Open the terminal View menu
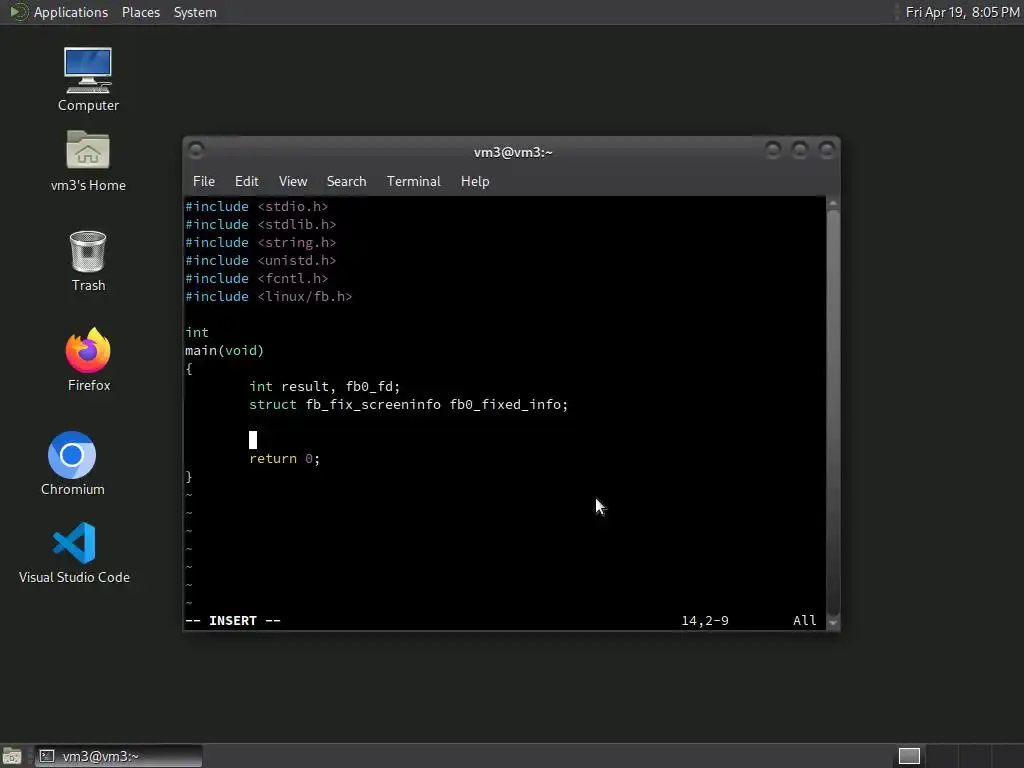The height and width of the screenshot is (768, 1024). (x=293, y=182)
